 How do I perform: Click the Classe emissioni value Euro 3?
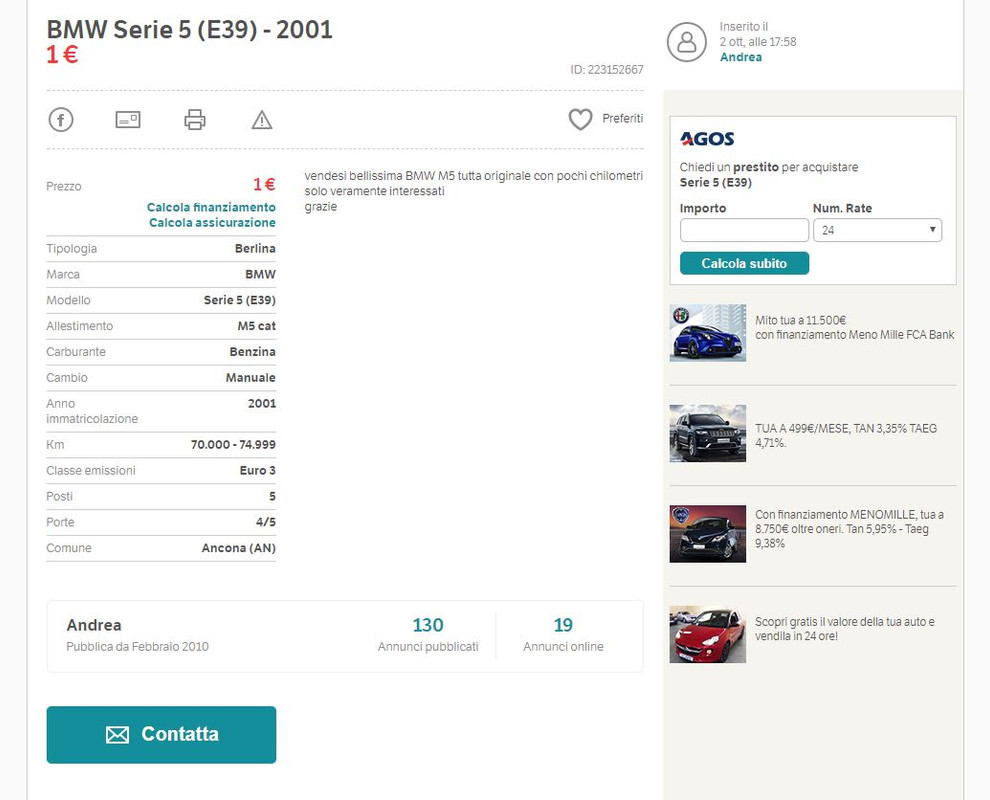(258, 470)
